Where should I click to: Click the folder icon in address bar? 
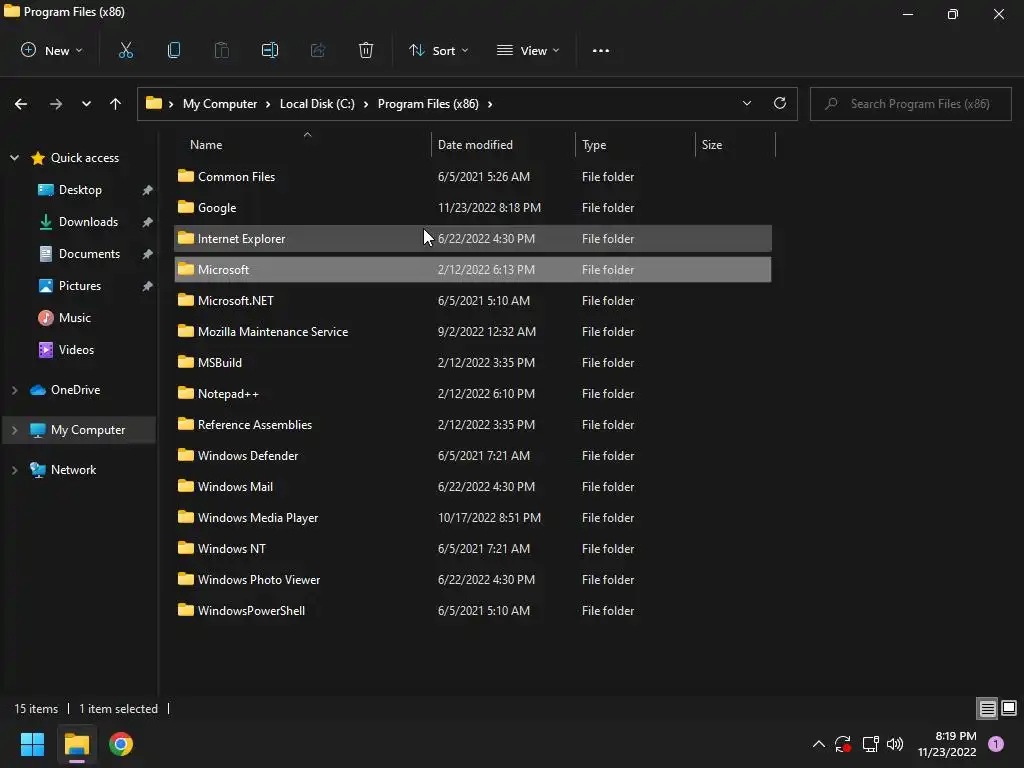(153, 103)
